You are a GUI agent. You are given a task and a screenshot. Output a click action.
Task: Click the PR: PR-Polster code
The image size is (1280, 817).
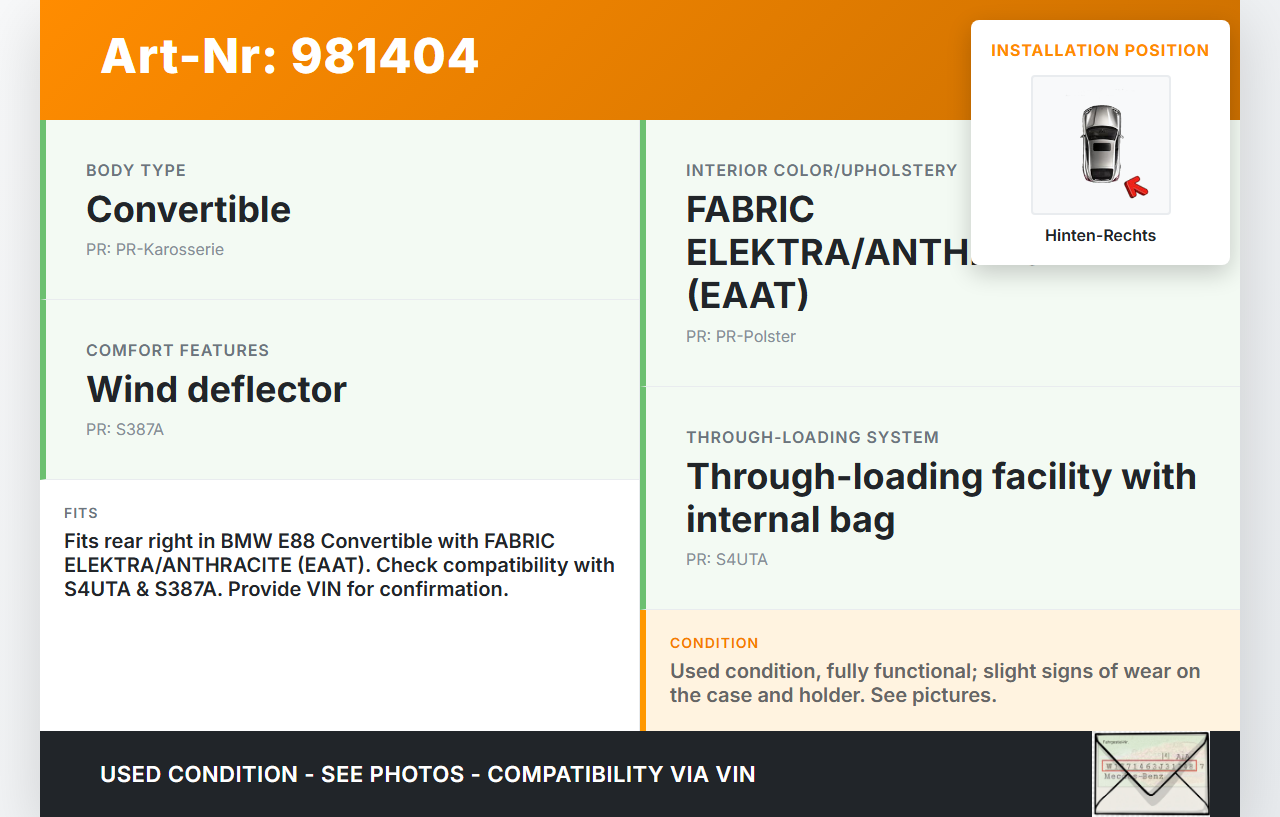pyautogui.click(x=741, y=336)
